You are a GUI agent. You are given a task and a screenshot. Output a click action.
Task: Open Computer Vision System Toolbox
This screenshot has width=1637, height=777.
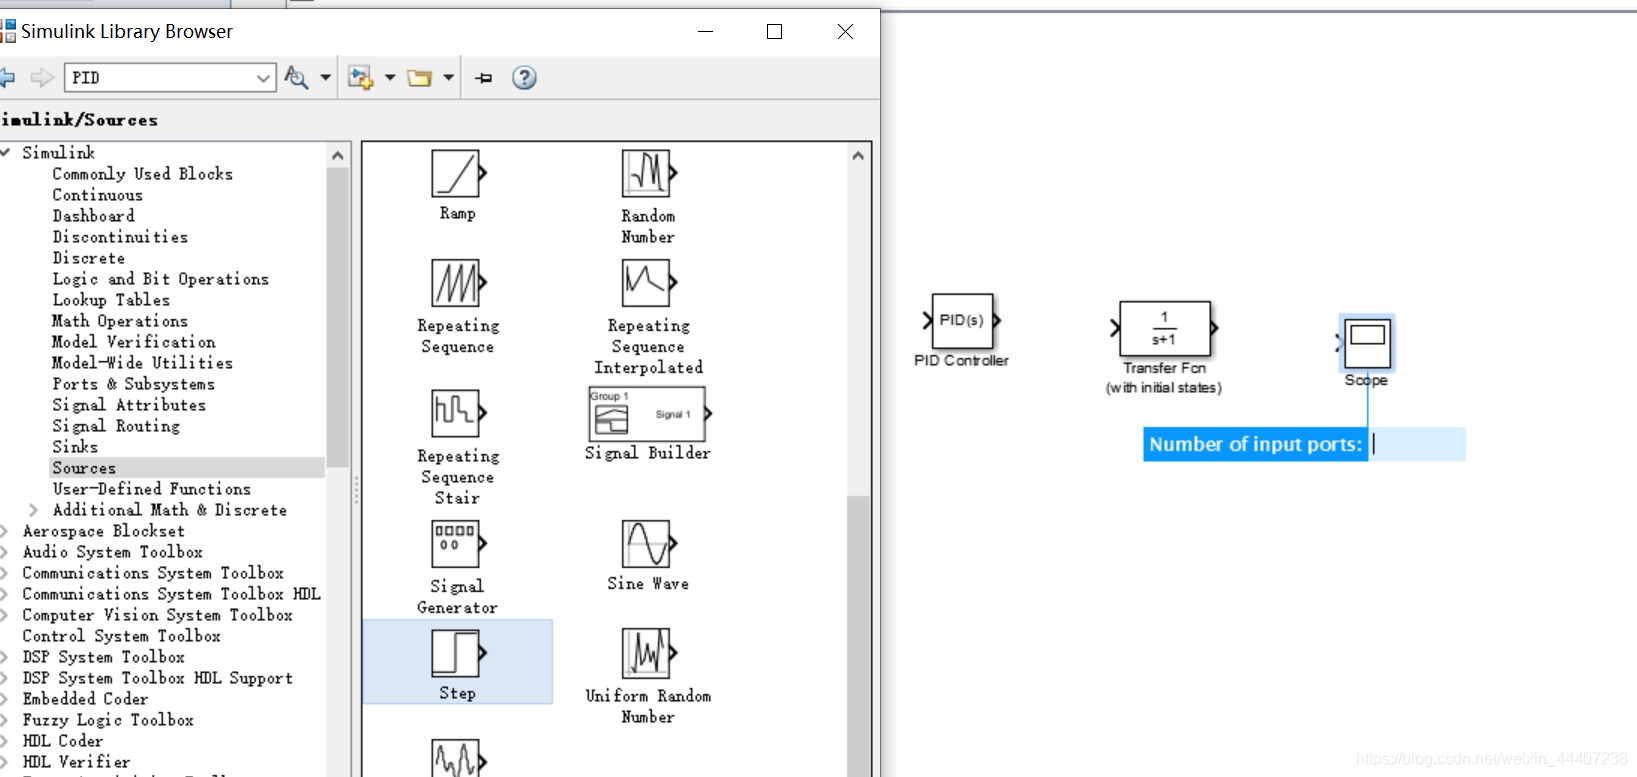point(158,615)
